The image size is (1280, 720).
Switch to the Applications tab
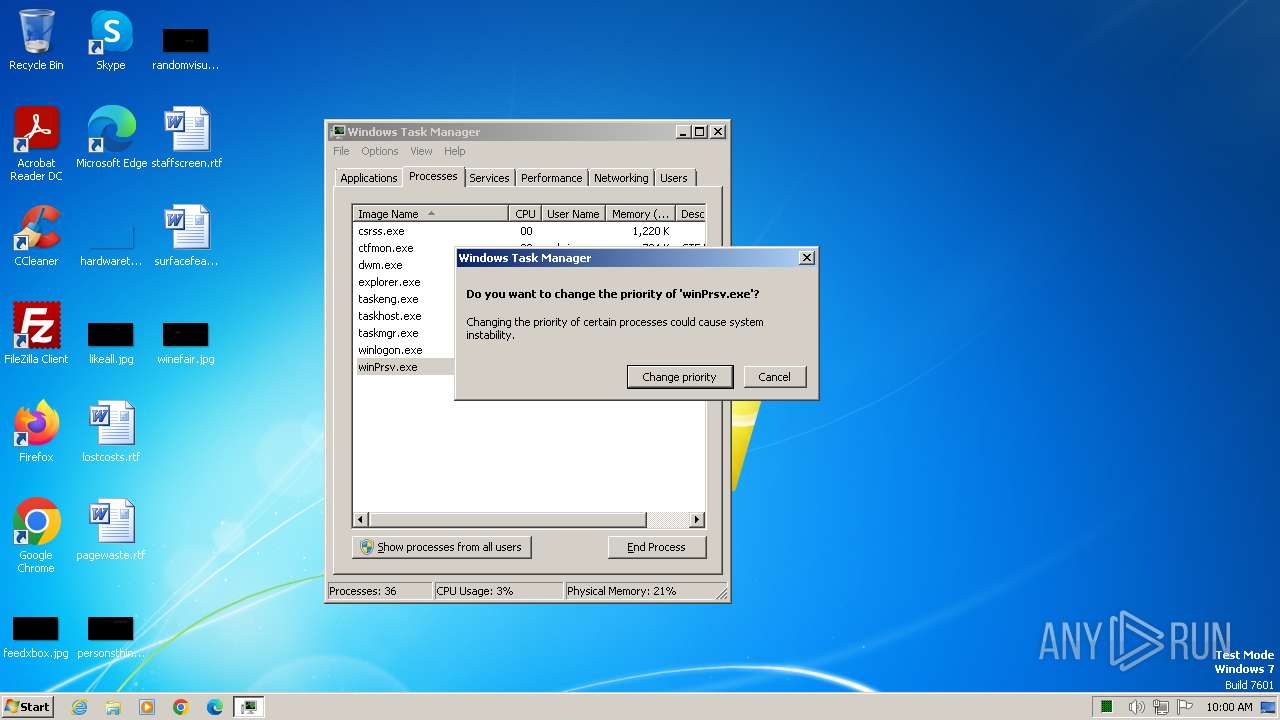[x=368, y=178]
